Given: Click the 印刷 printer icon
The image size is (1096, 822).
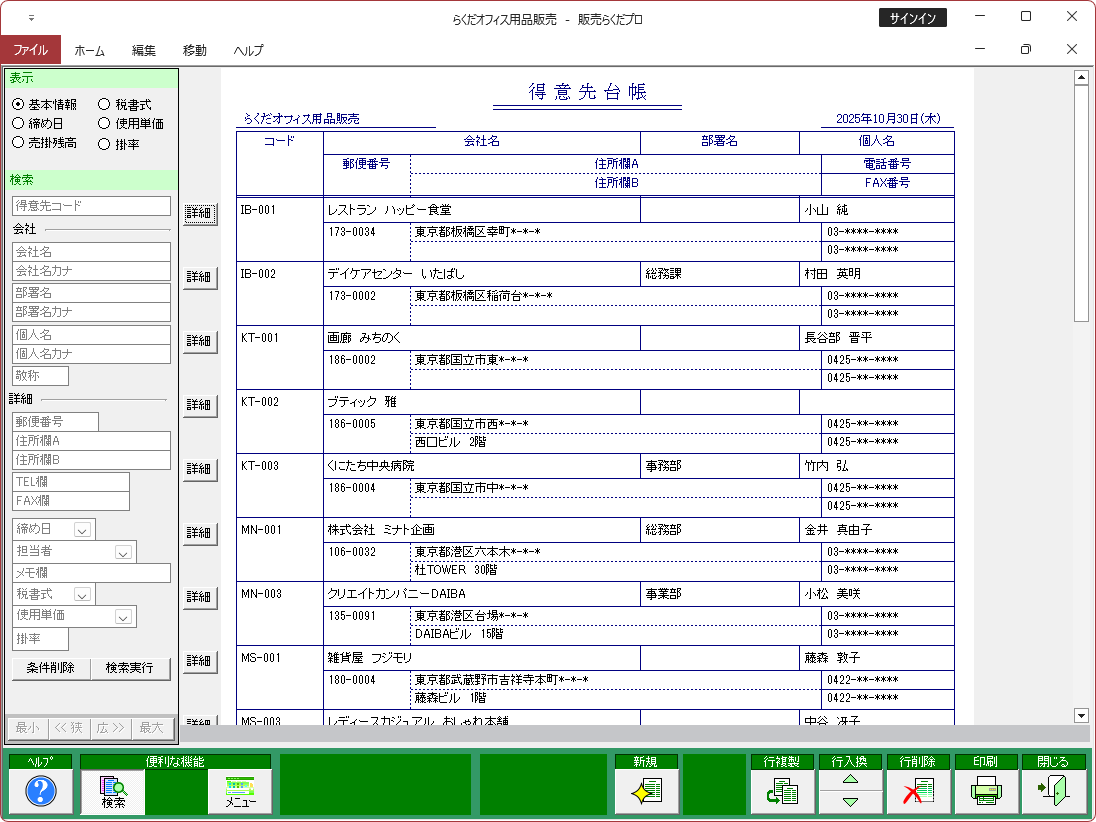Looking at the screenshot, I should (x=985, y=792).
